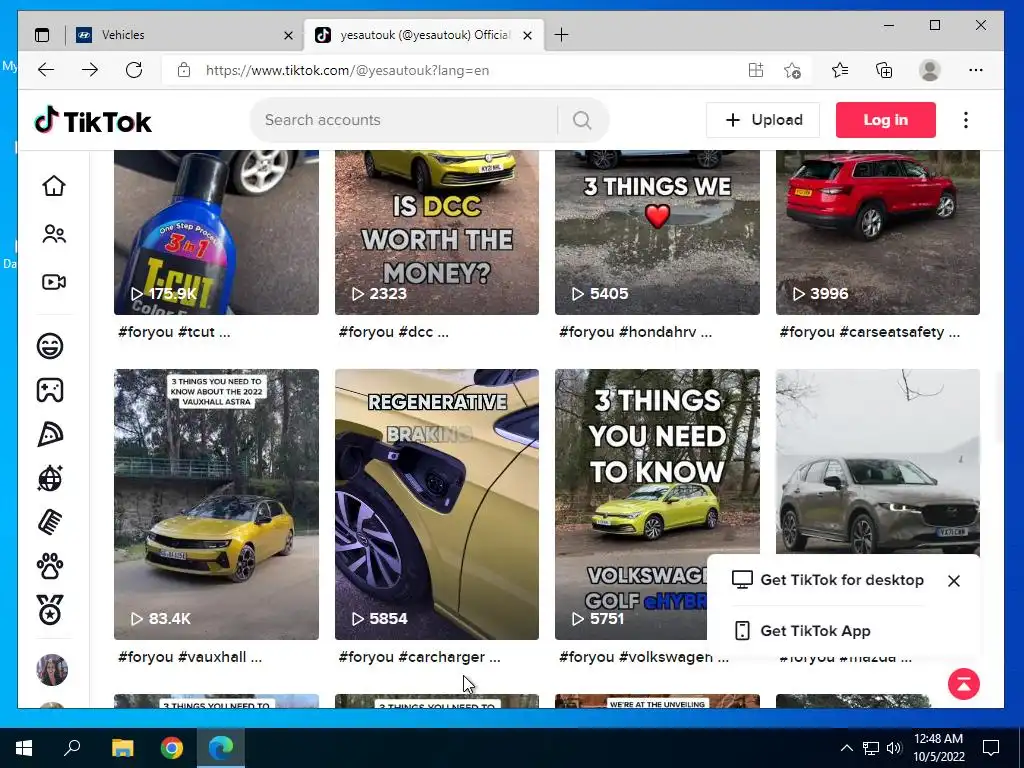Open Windows taskbar search
The image size is (1024, 768).
72,748
